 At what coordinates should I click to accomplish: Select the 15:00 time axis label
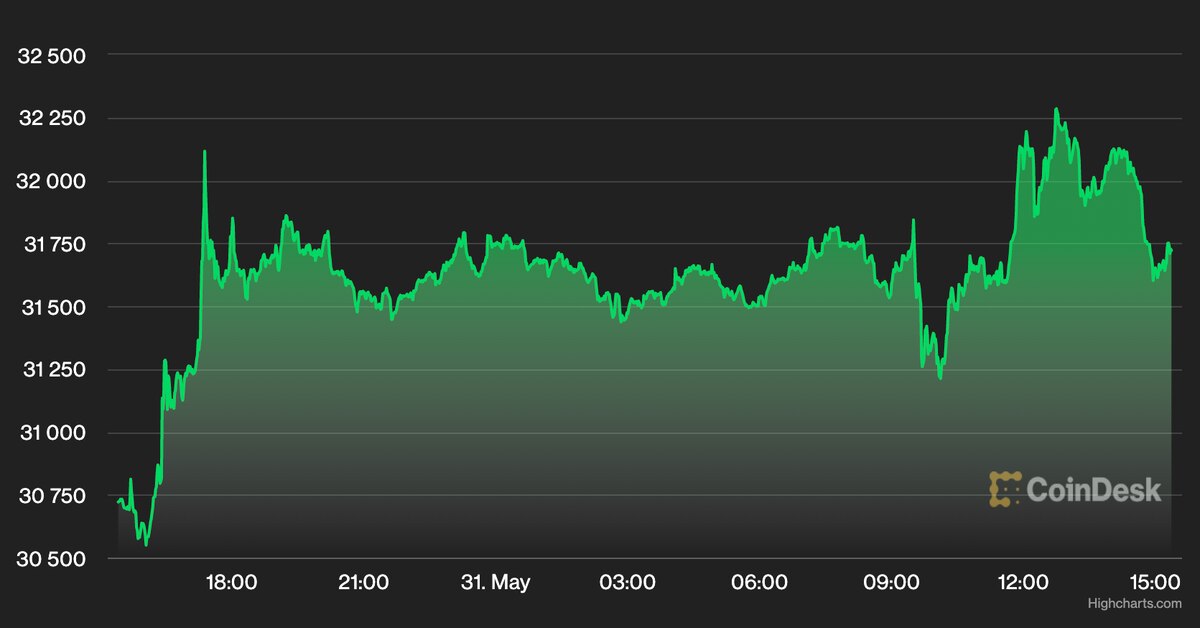pyautogui.click(x=1154, y=582)
